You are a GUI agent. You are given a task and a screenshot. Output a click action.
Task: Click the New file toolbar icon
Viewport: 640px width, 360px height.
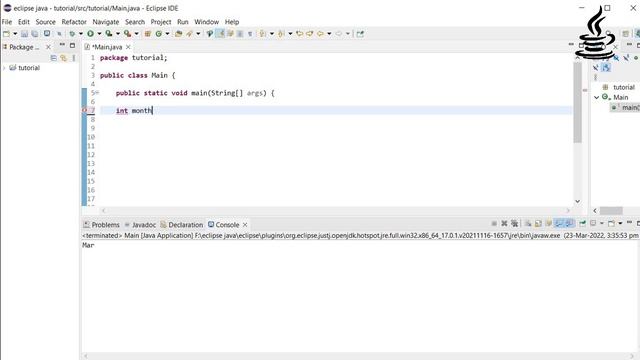click(x=6, y=34)
